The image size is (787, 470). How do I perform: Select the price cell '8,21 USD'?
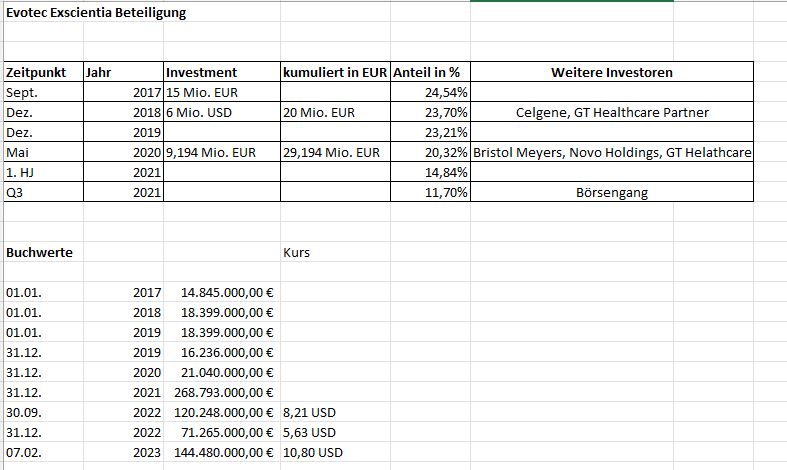pyautogui.click(x=335, y=412)
